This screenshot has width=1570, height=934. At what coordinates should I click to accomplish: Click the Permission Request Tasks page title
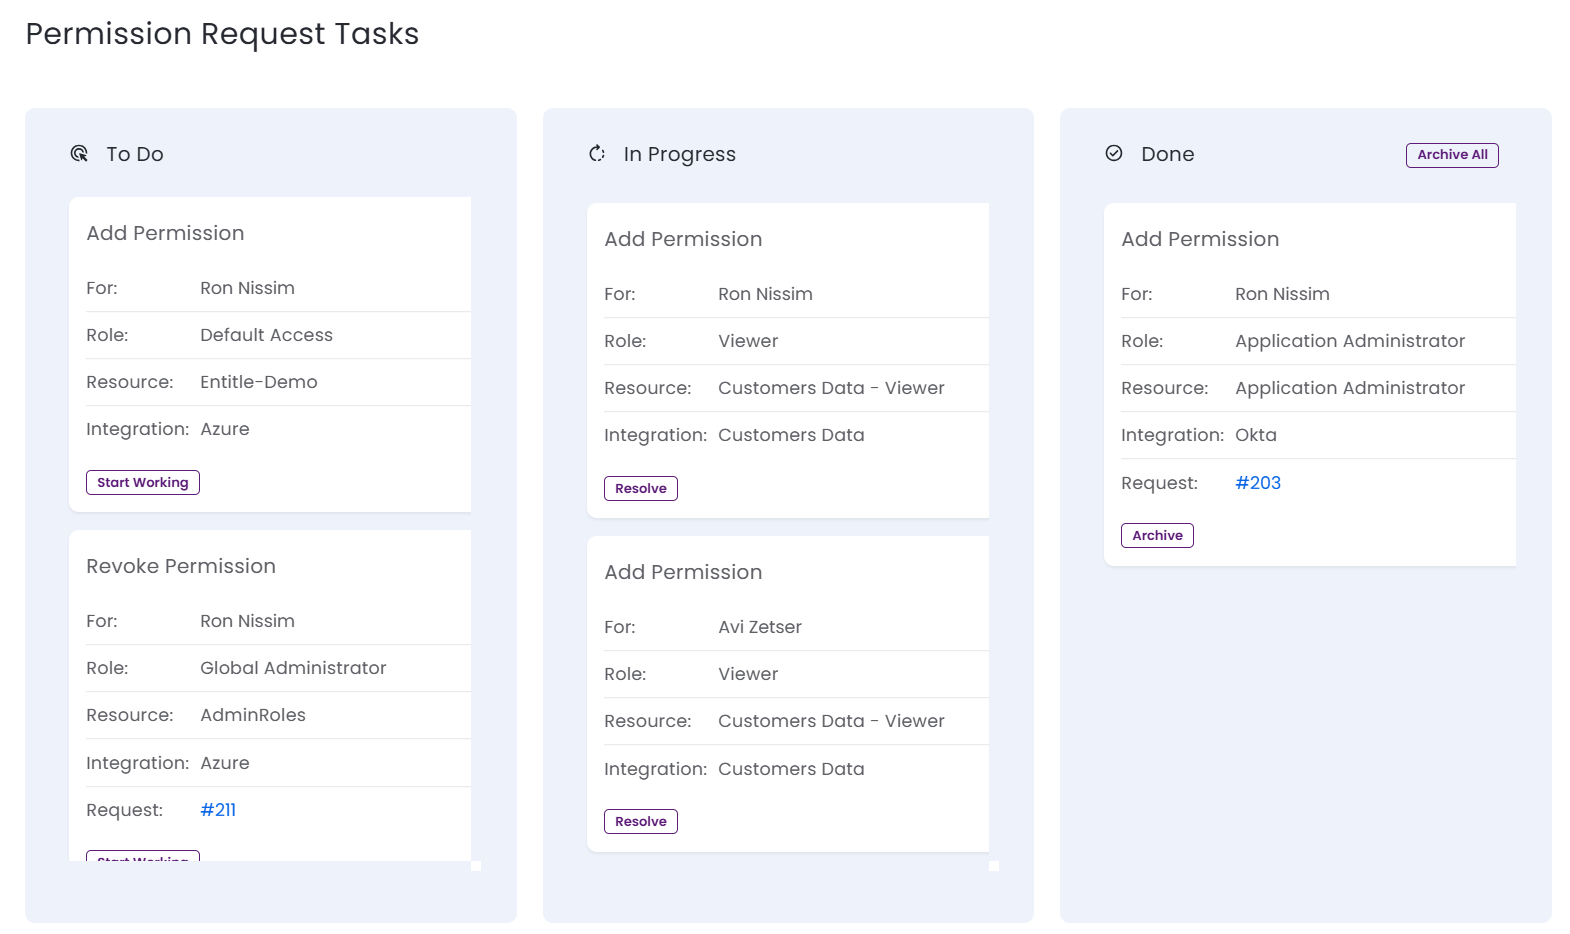coord(222,34)
